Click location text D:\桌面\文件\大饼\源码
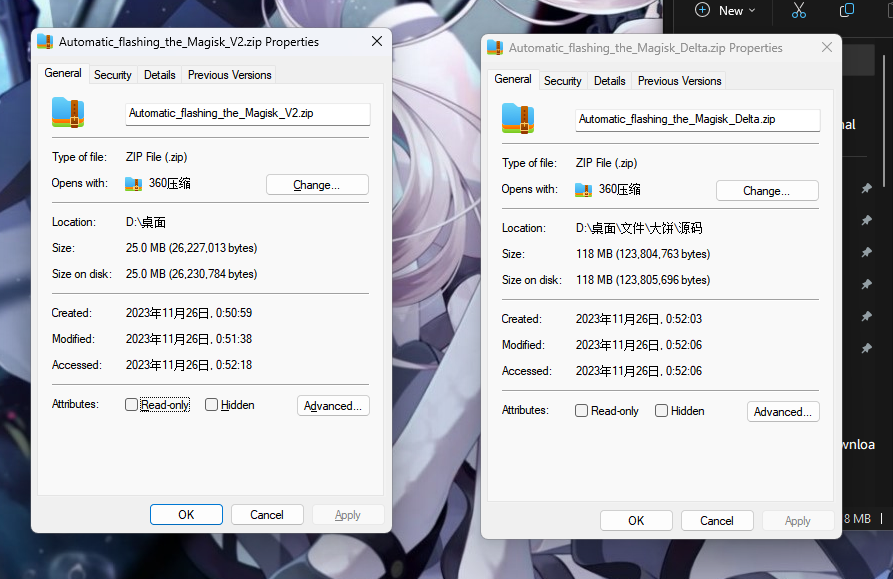 (x=639, y=228)
